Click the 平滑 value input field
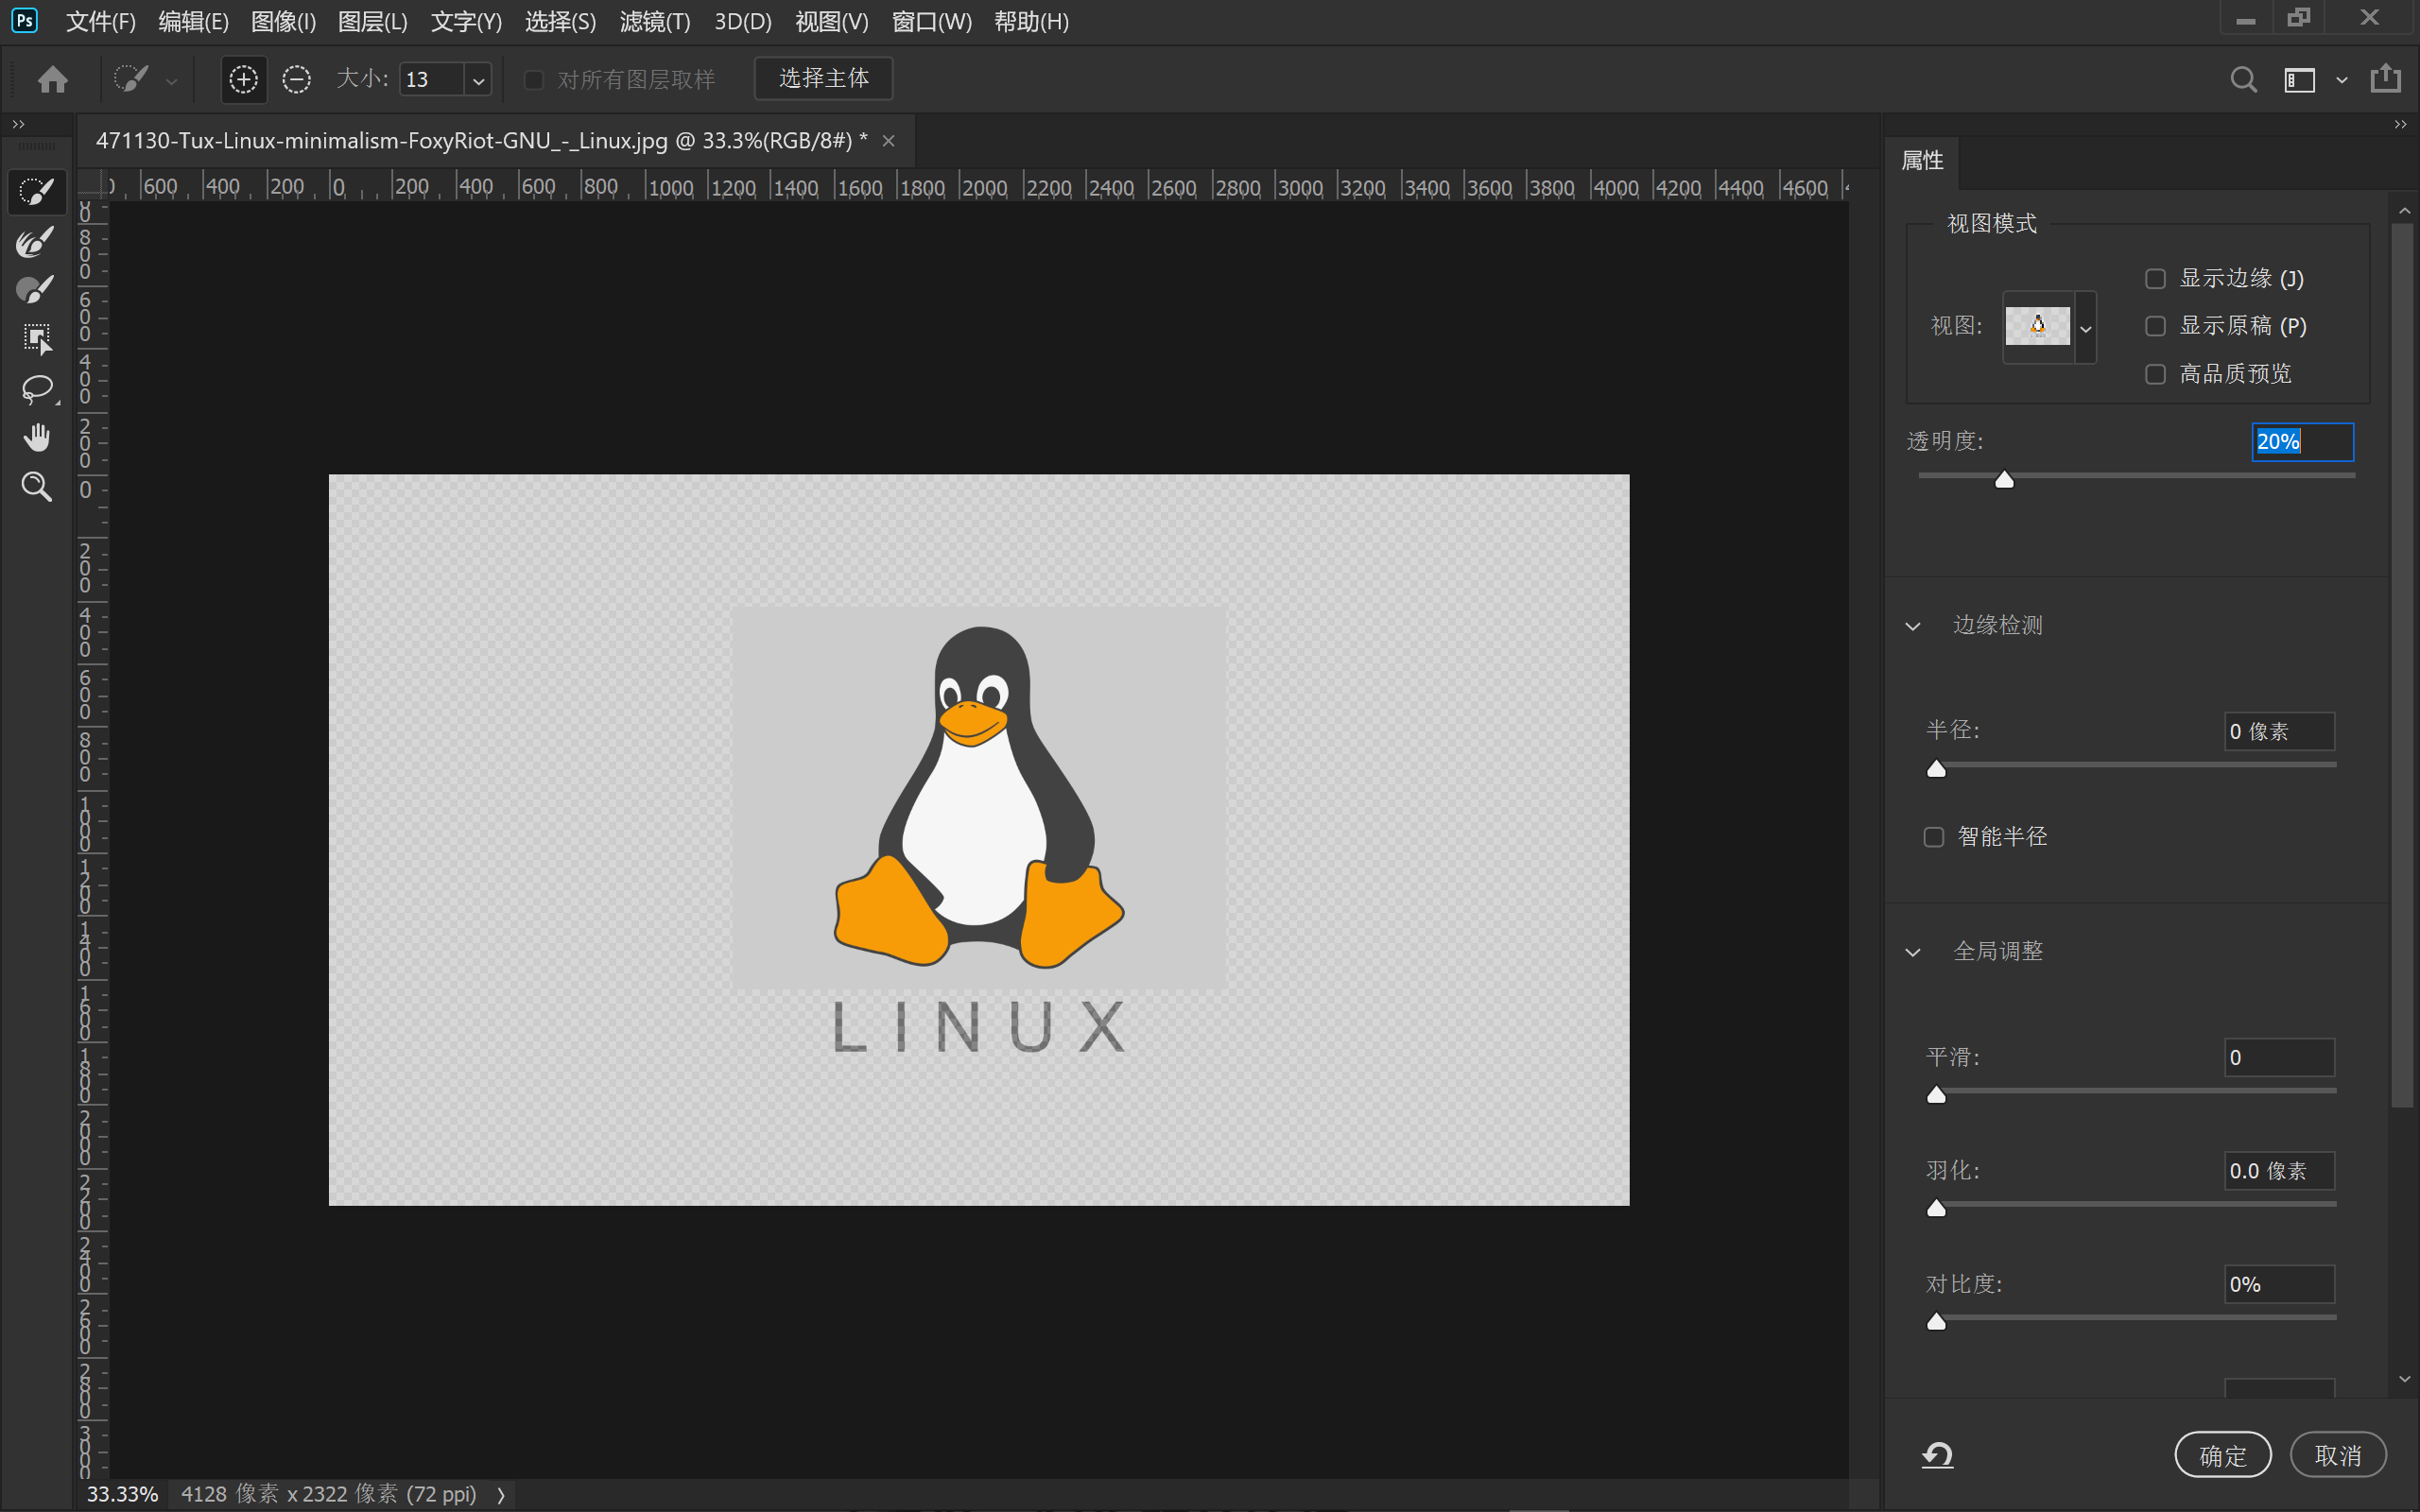This screenshot has height=1512, width=2420. pos(2279,1058)
